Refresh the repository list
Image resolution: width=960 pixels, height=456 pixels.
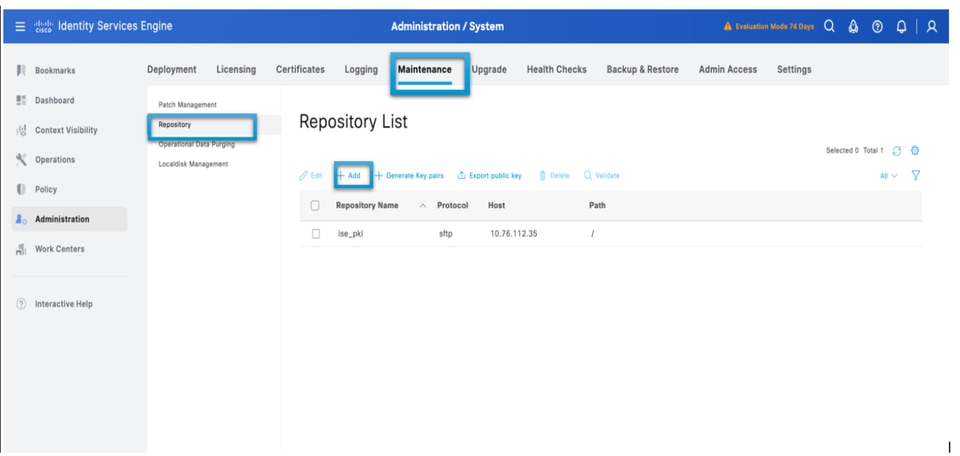click(x=897, y=151)
